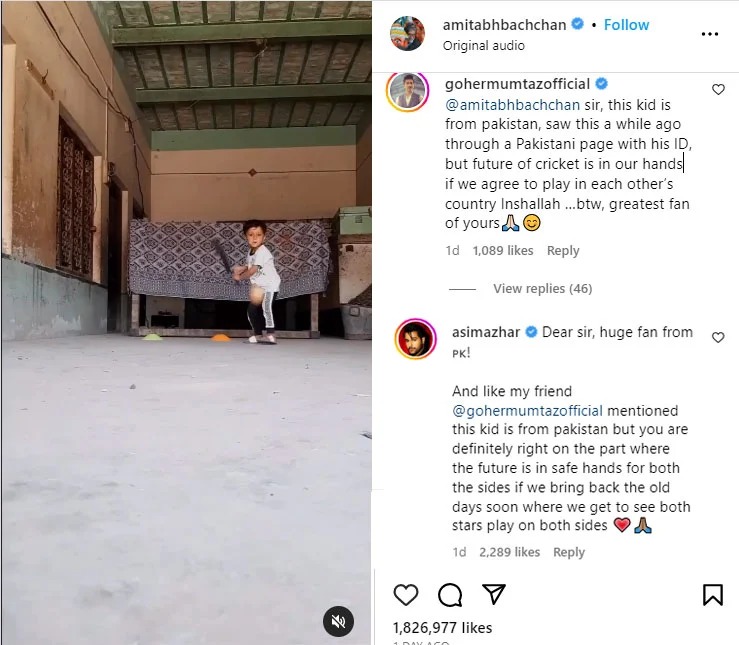The width and height of the screenshot is (739, 645).
Task: Open @gohermumtazofficial mention in asimazhar's comment
Action: (527, 411)
